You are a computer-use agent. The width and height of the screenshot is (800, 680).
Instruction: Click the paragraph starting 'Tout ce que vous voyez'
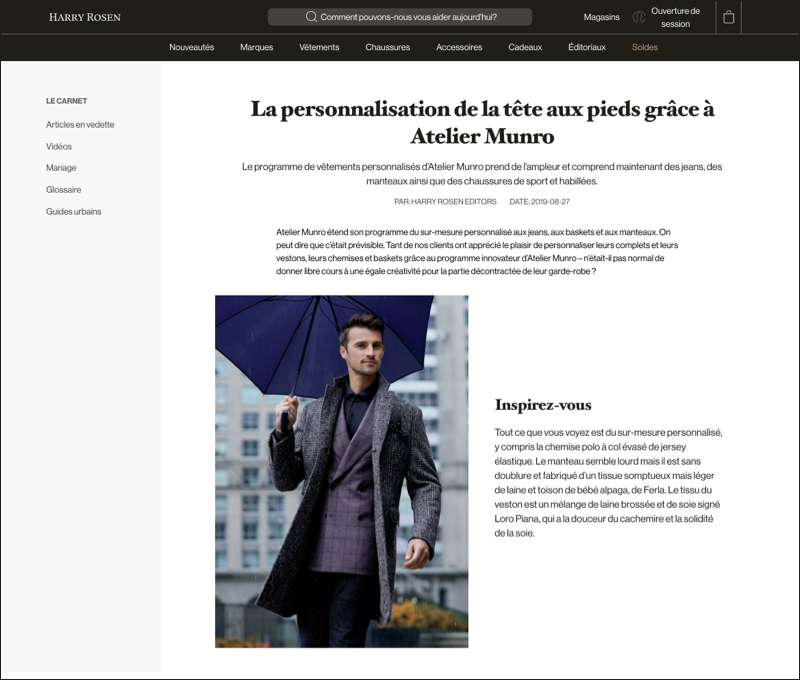point(608,483)
